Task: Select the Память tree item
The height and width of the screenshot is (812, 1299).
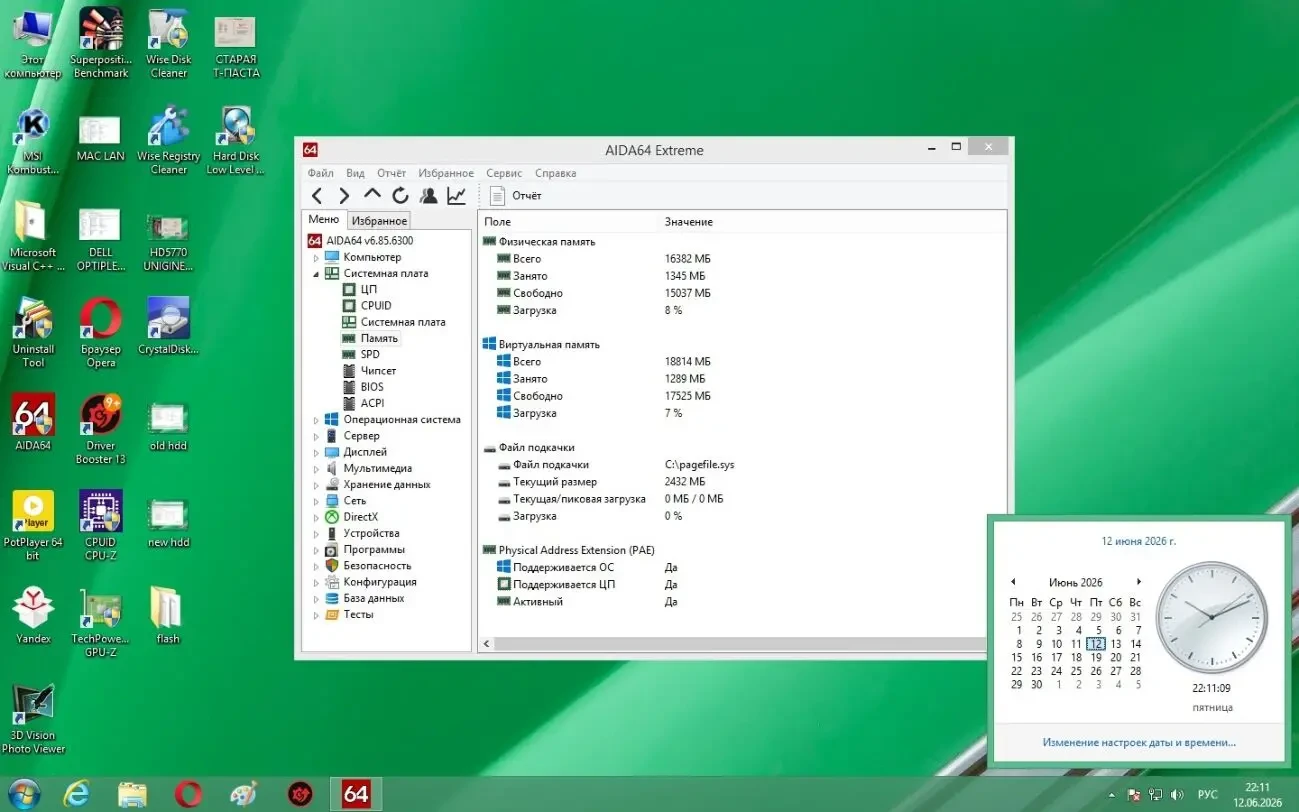Action: 379,338
